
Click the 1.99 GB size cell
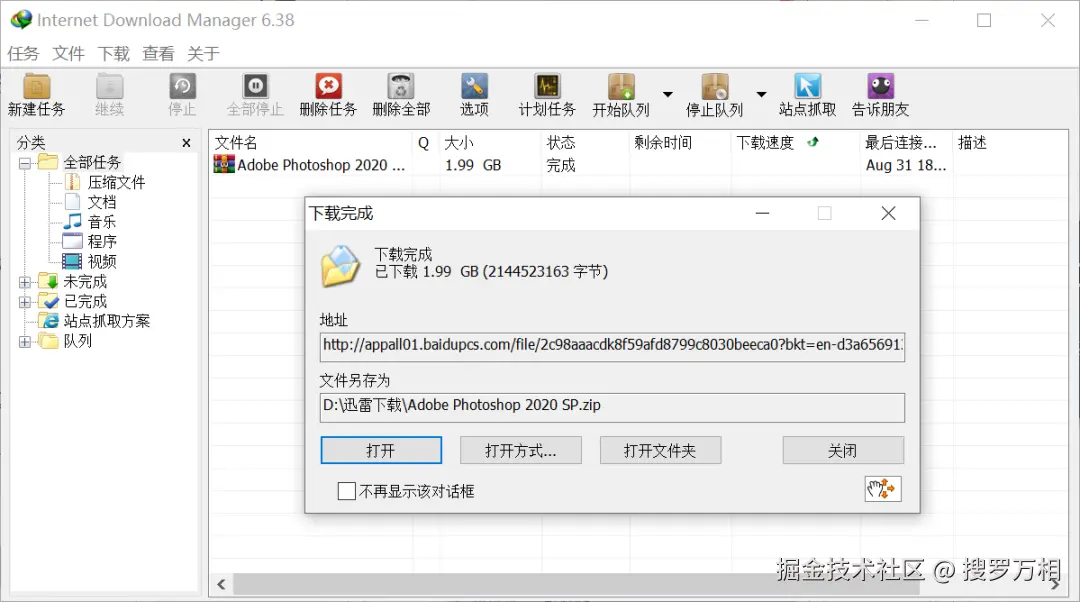pyautogui.click(x=473, y=165)
